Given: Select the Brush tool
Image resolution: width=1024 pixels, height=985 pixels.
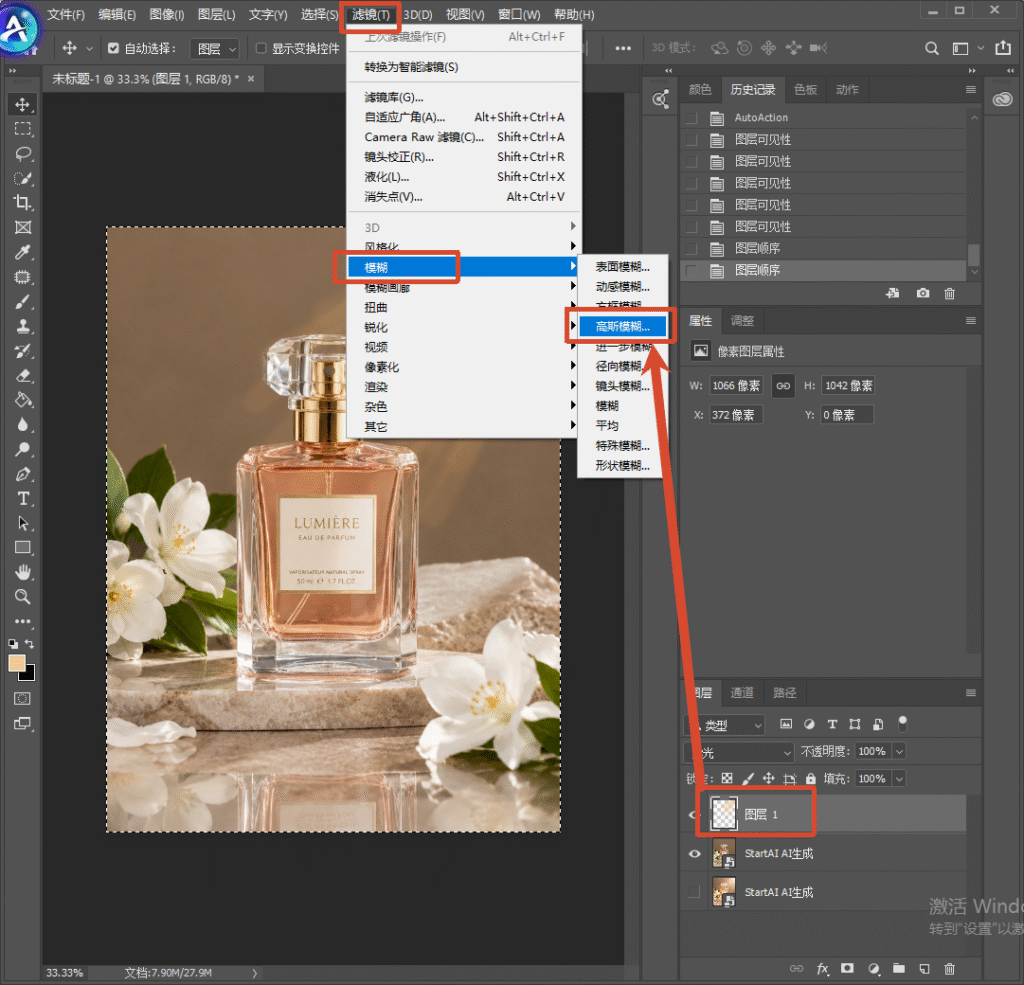Looking at the screenshot, I should (23, 302).
